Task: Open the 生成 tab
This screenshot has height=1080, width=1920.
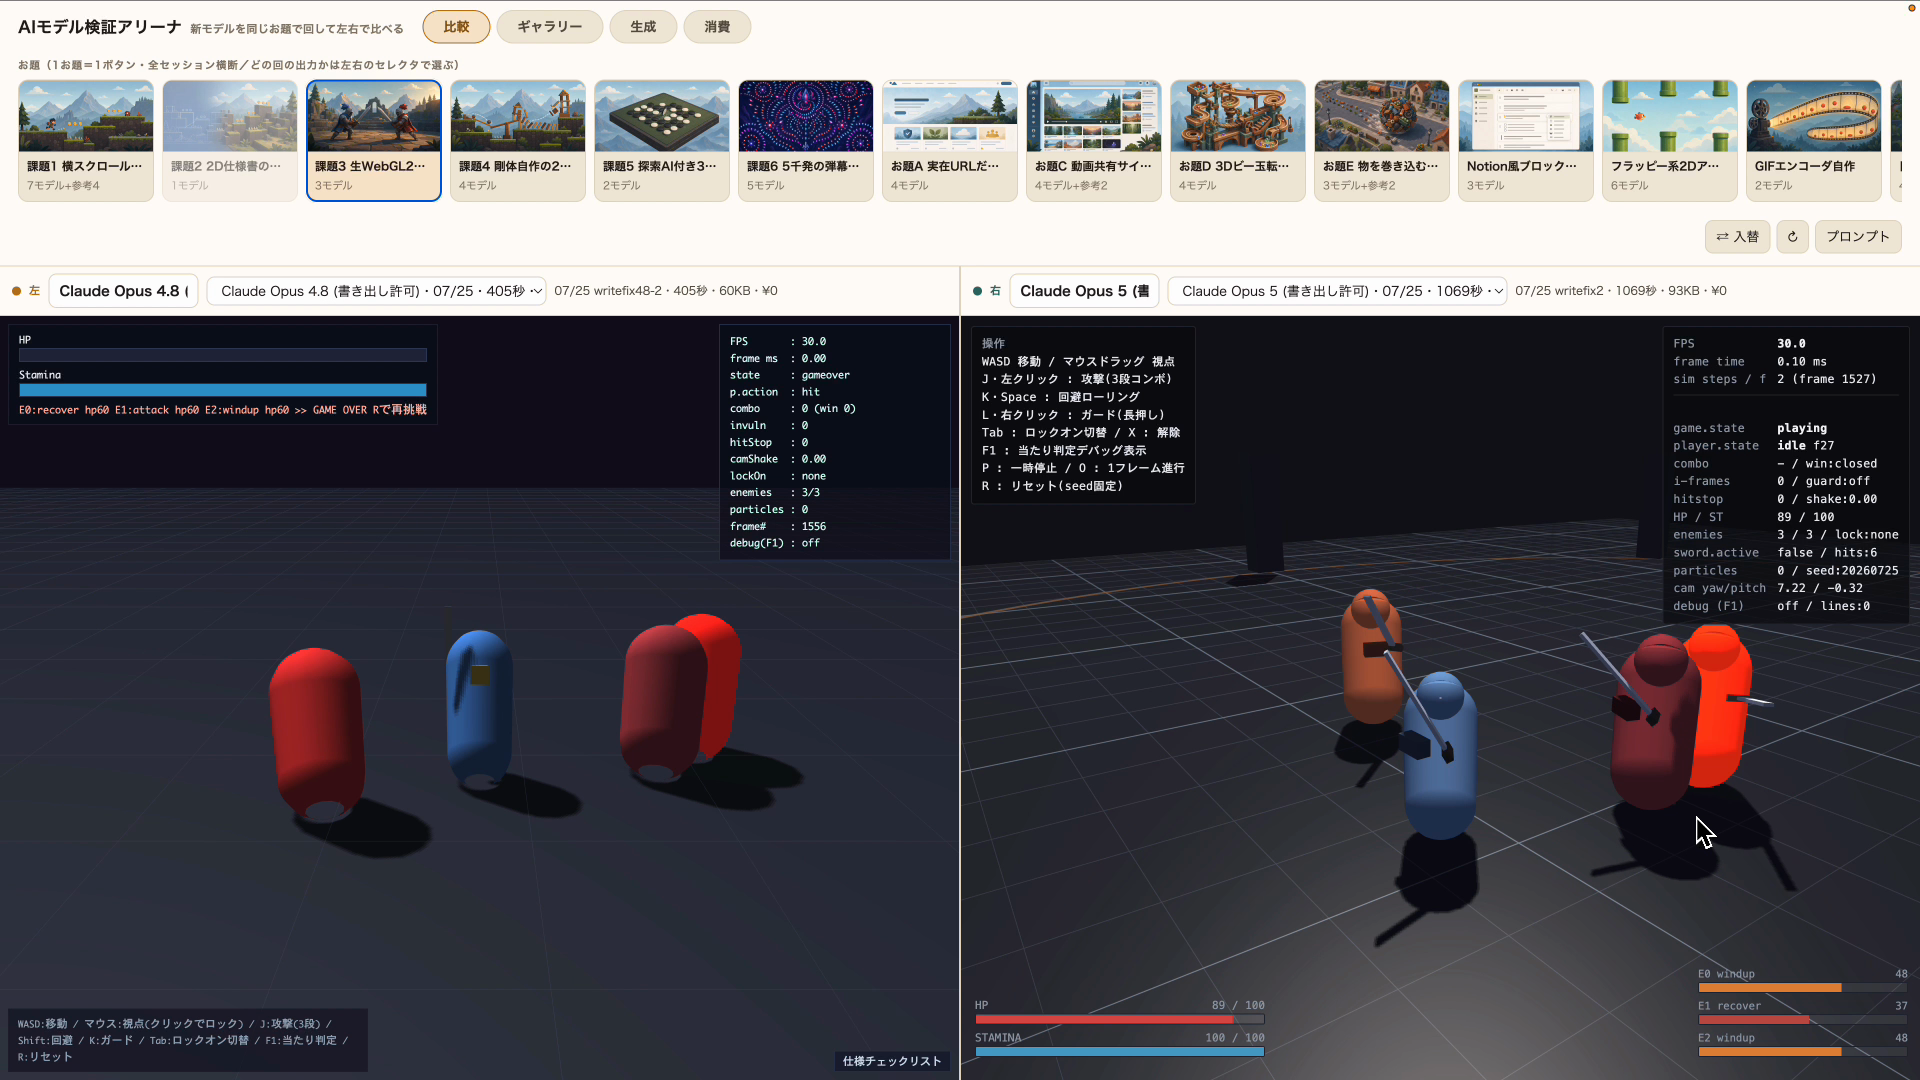Action: click(643, 27)
